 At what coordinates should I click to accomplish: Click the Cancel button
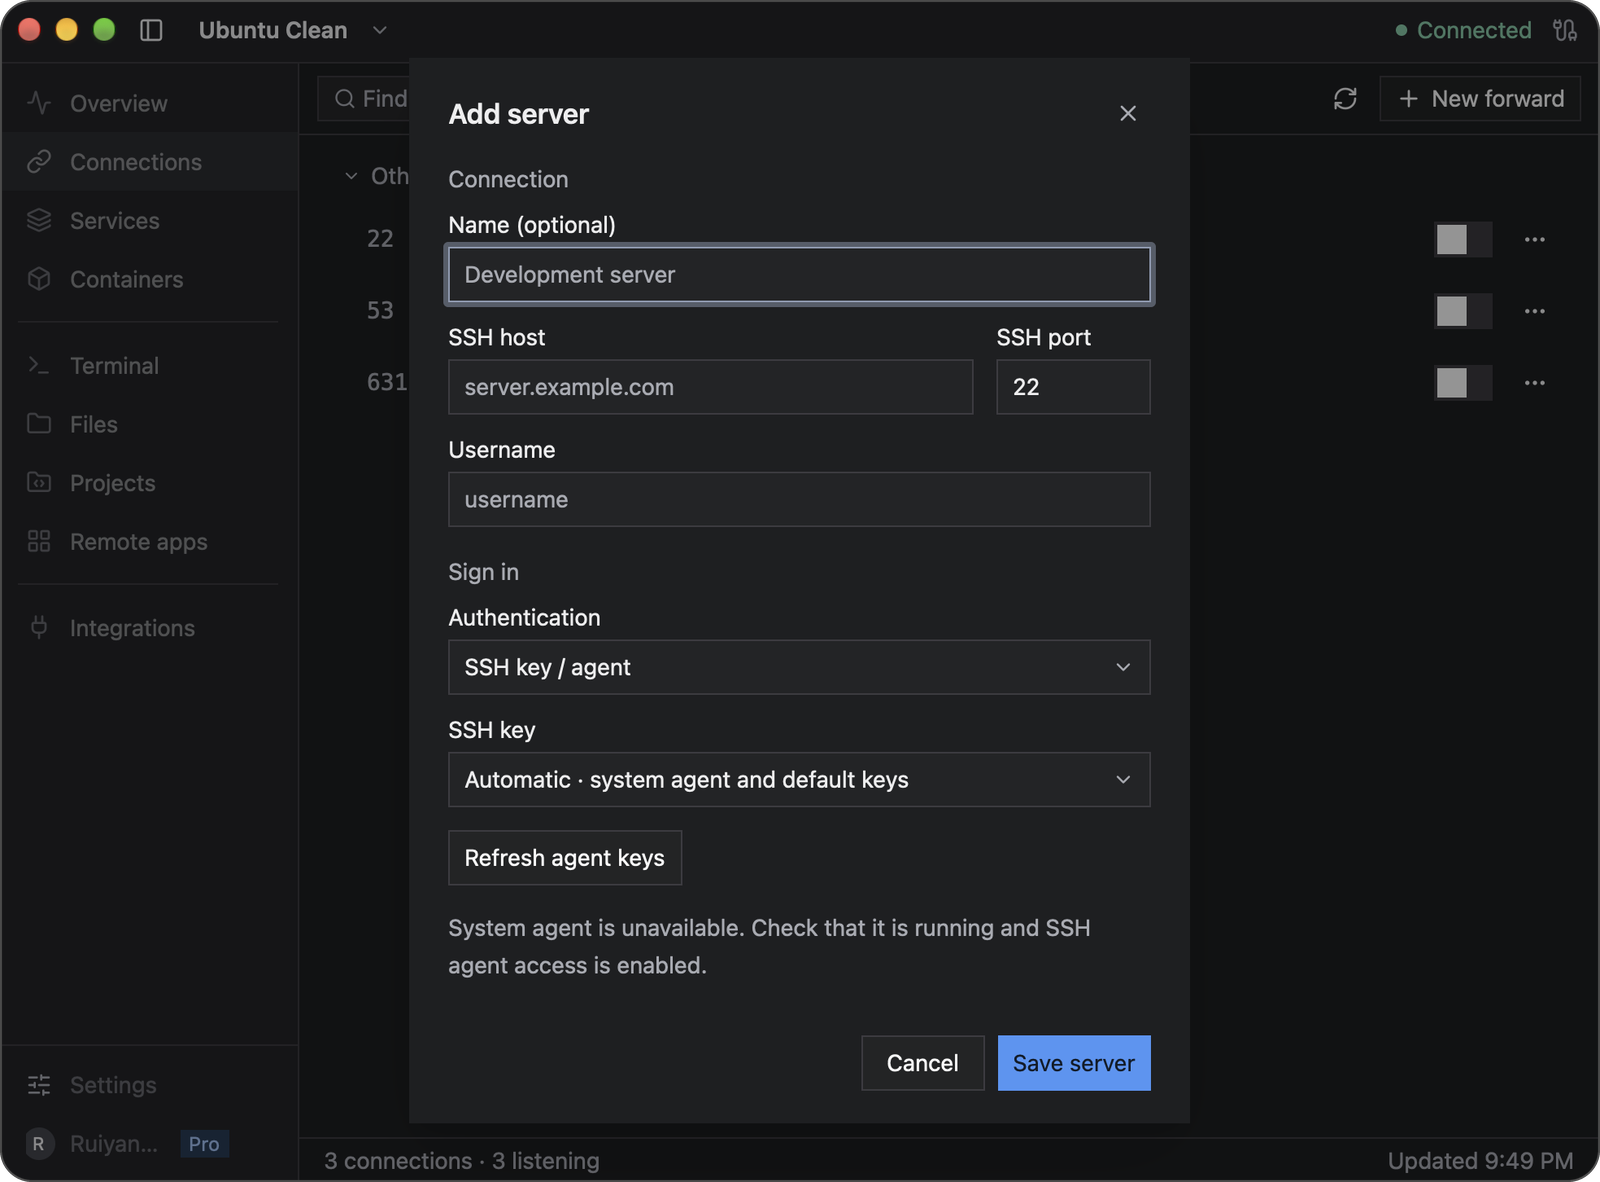(x=923, y=1063)
